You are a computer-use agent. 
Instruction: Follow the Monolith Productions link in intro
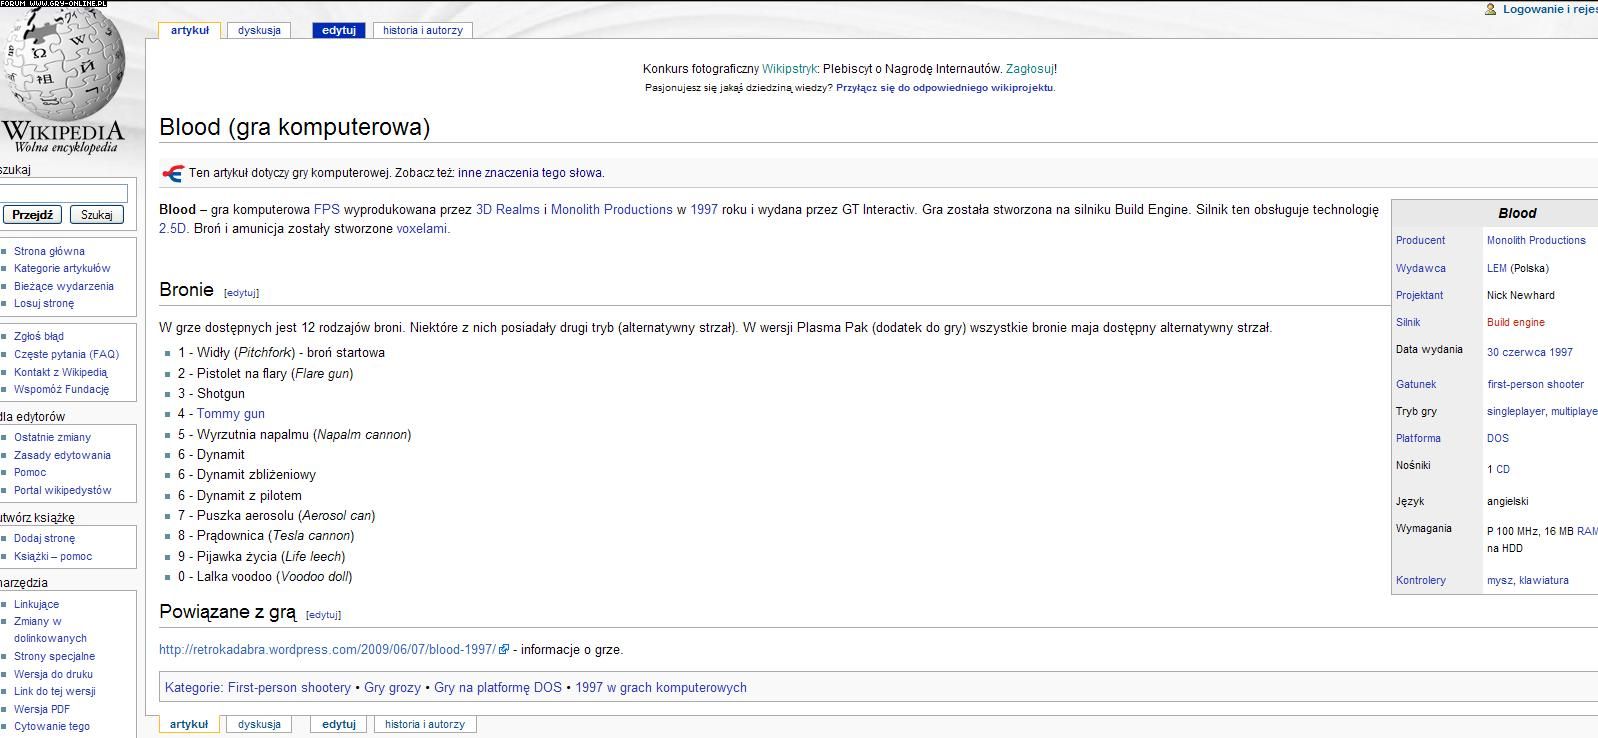(x=611, y=210)
